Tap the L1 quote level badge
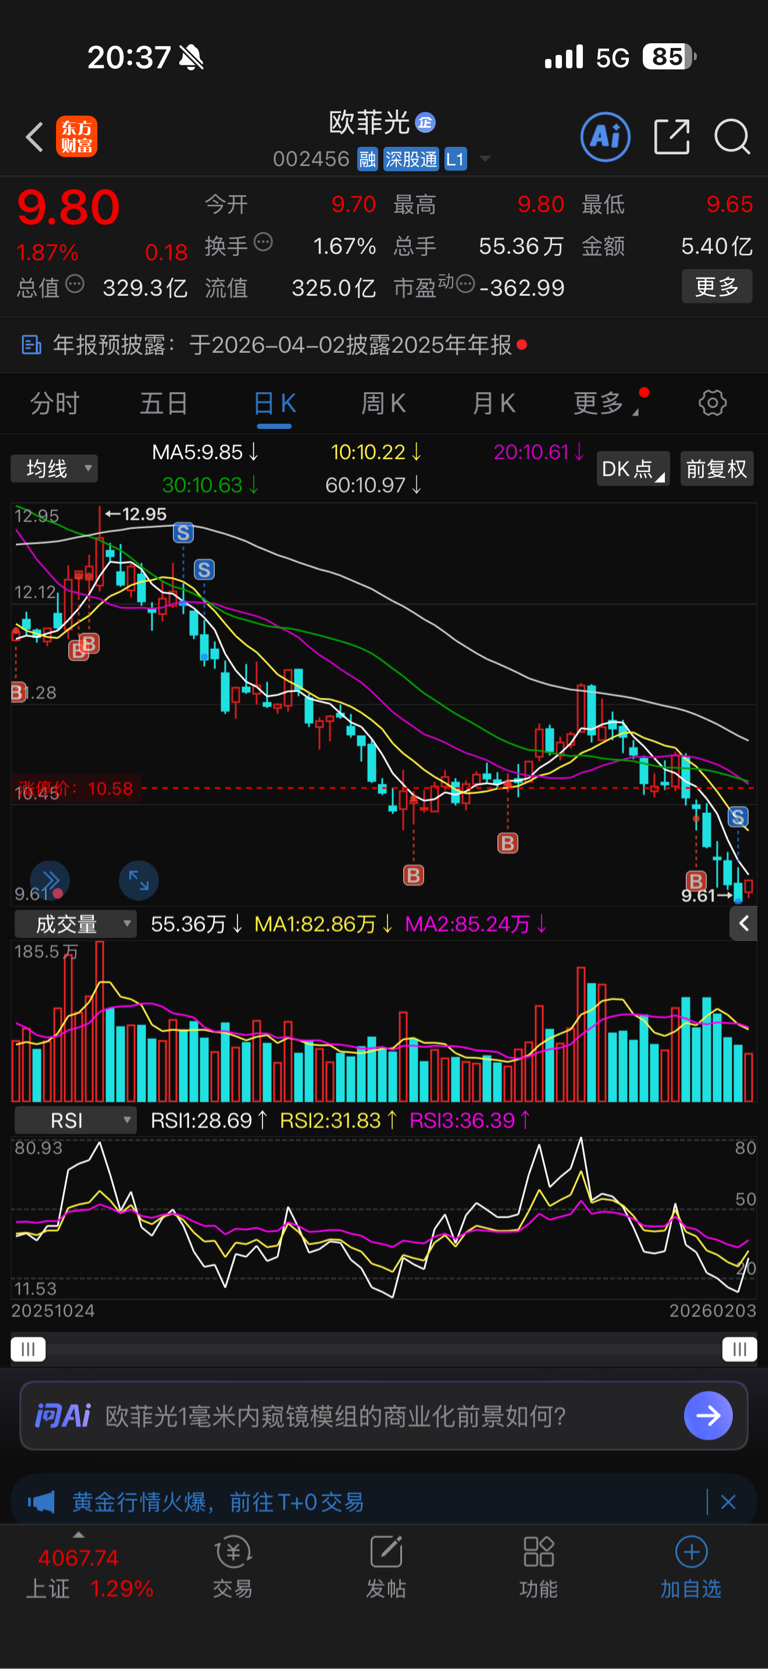This screenshot has width=768, height=1669. coord(455,159)
